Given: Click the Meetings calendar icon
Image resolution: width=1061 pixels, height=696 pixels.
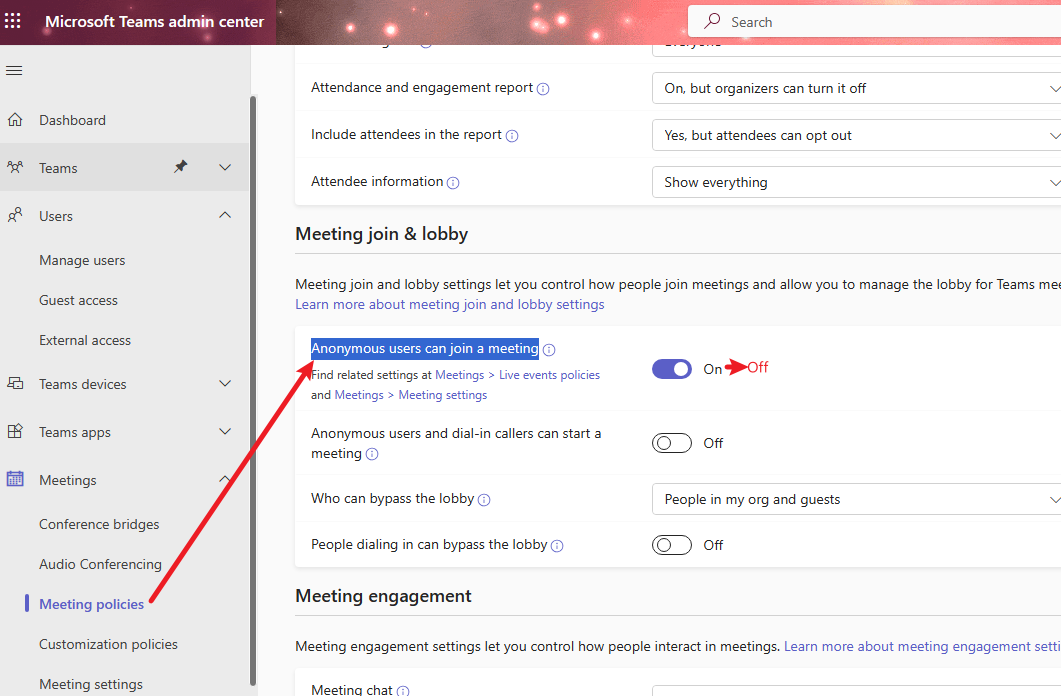Looking at the screenshot, I should tap(15, 479).
